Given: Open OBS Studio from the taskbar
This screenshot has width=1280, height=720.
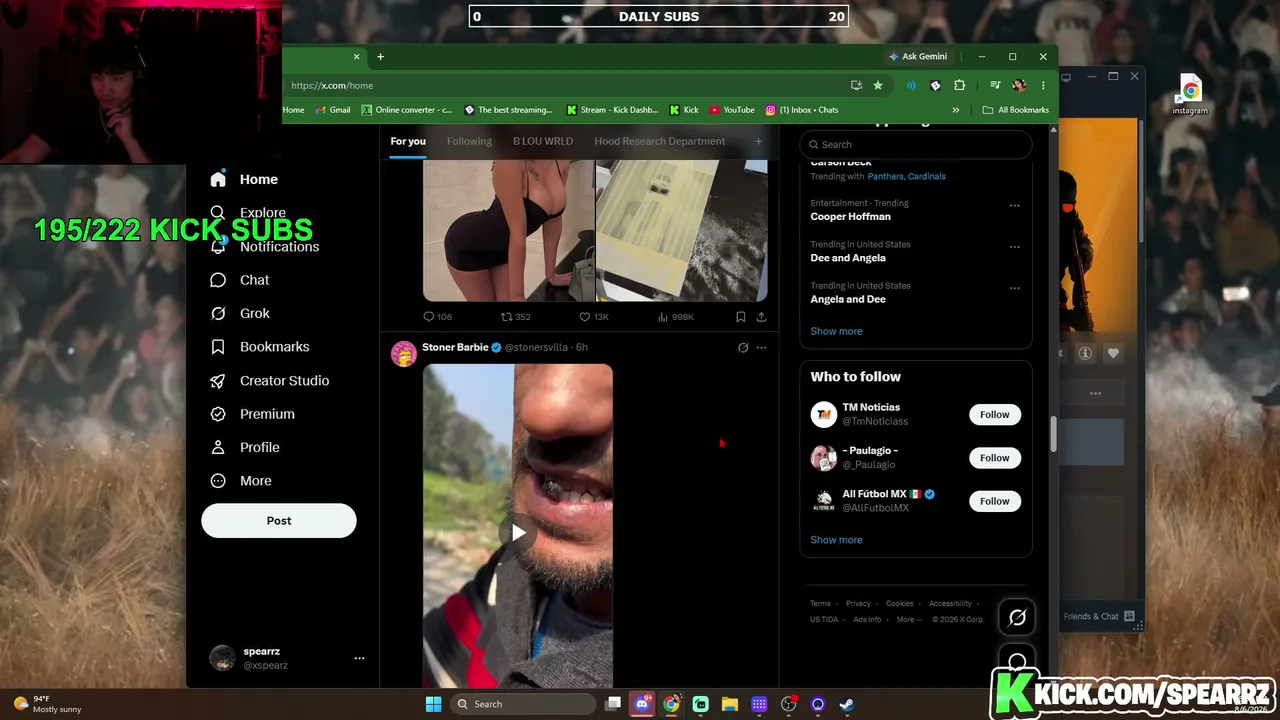Looking at the screenshot, I should pos(788,704).
